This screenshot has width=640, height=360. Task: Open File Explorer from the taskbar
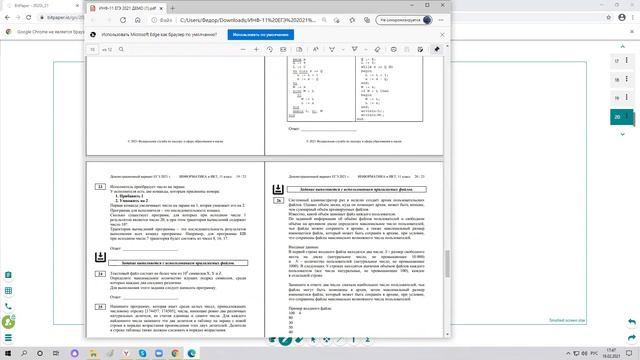click(93, 353)
